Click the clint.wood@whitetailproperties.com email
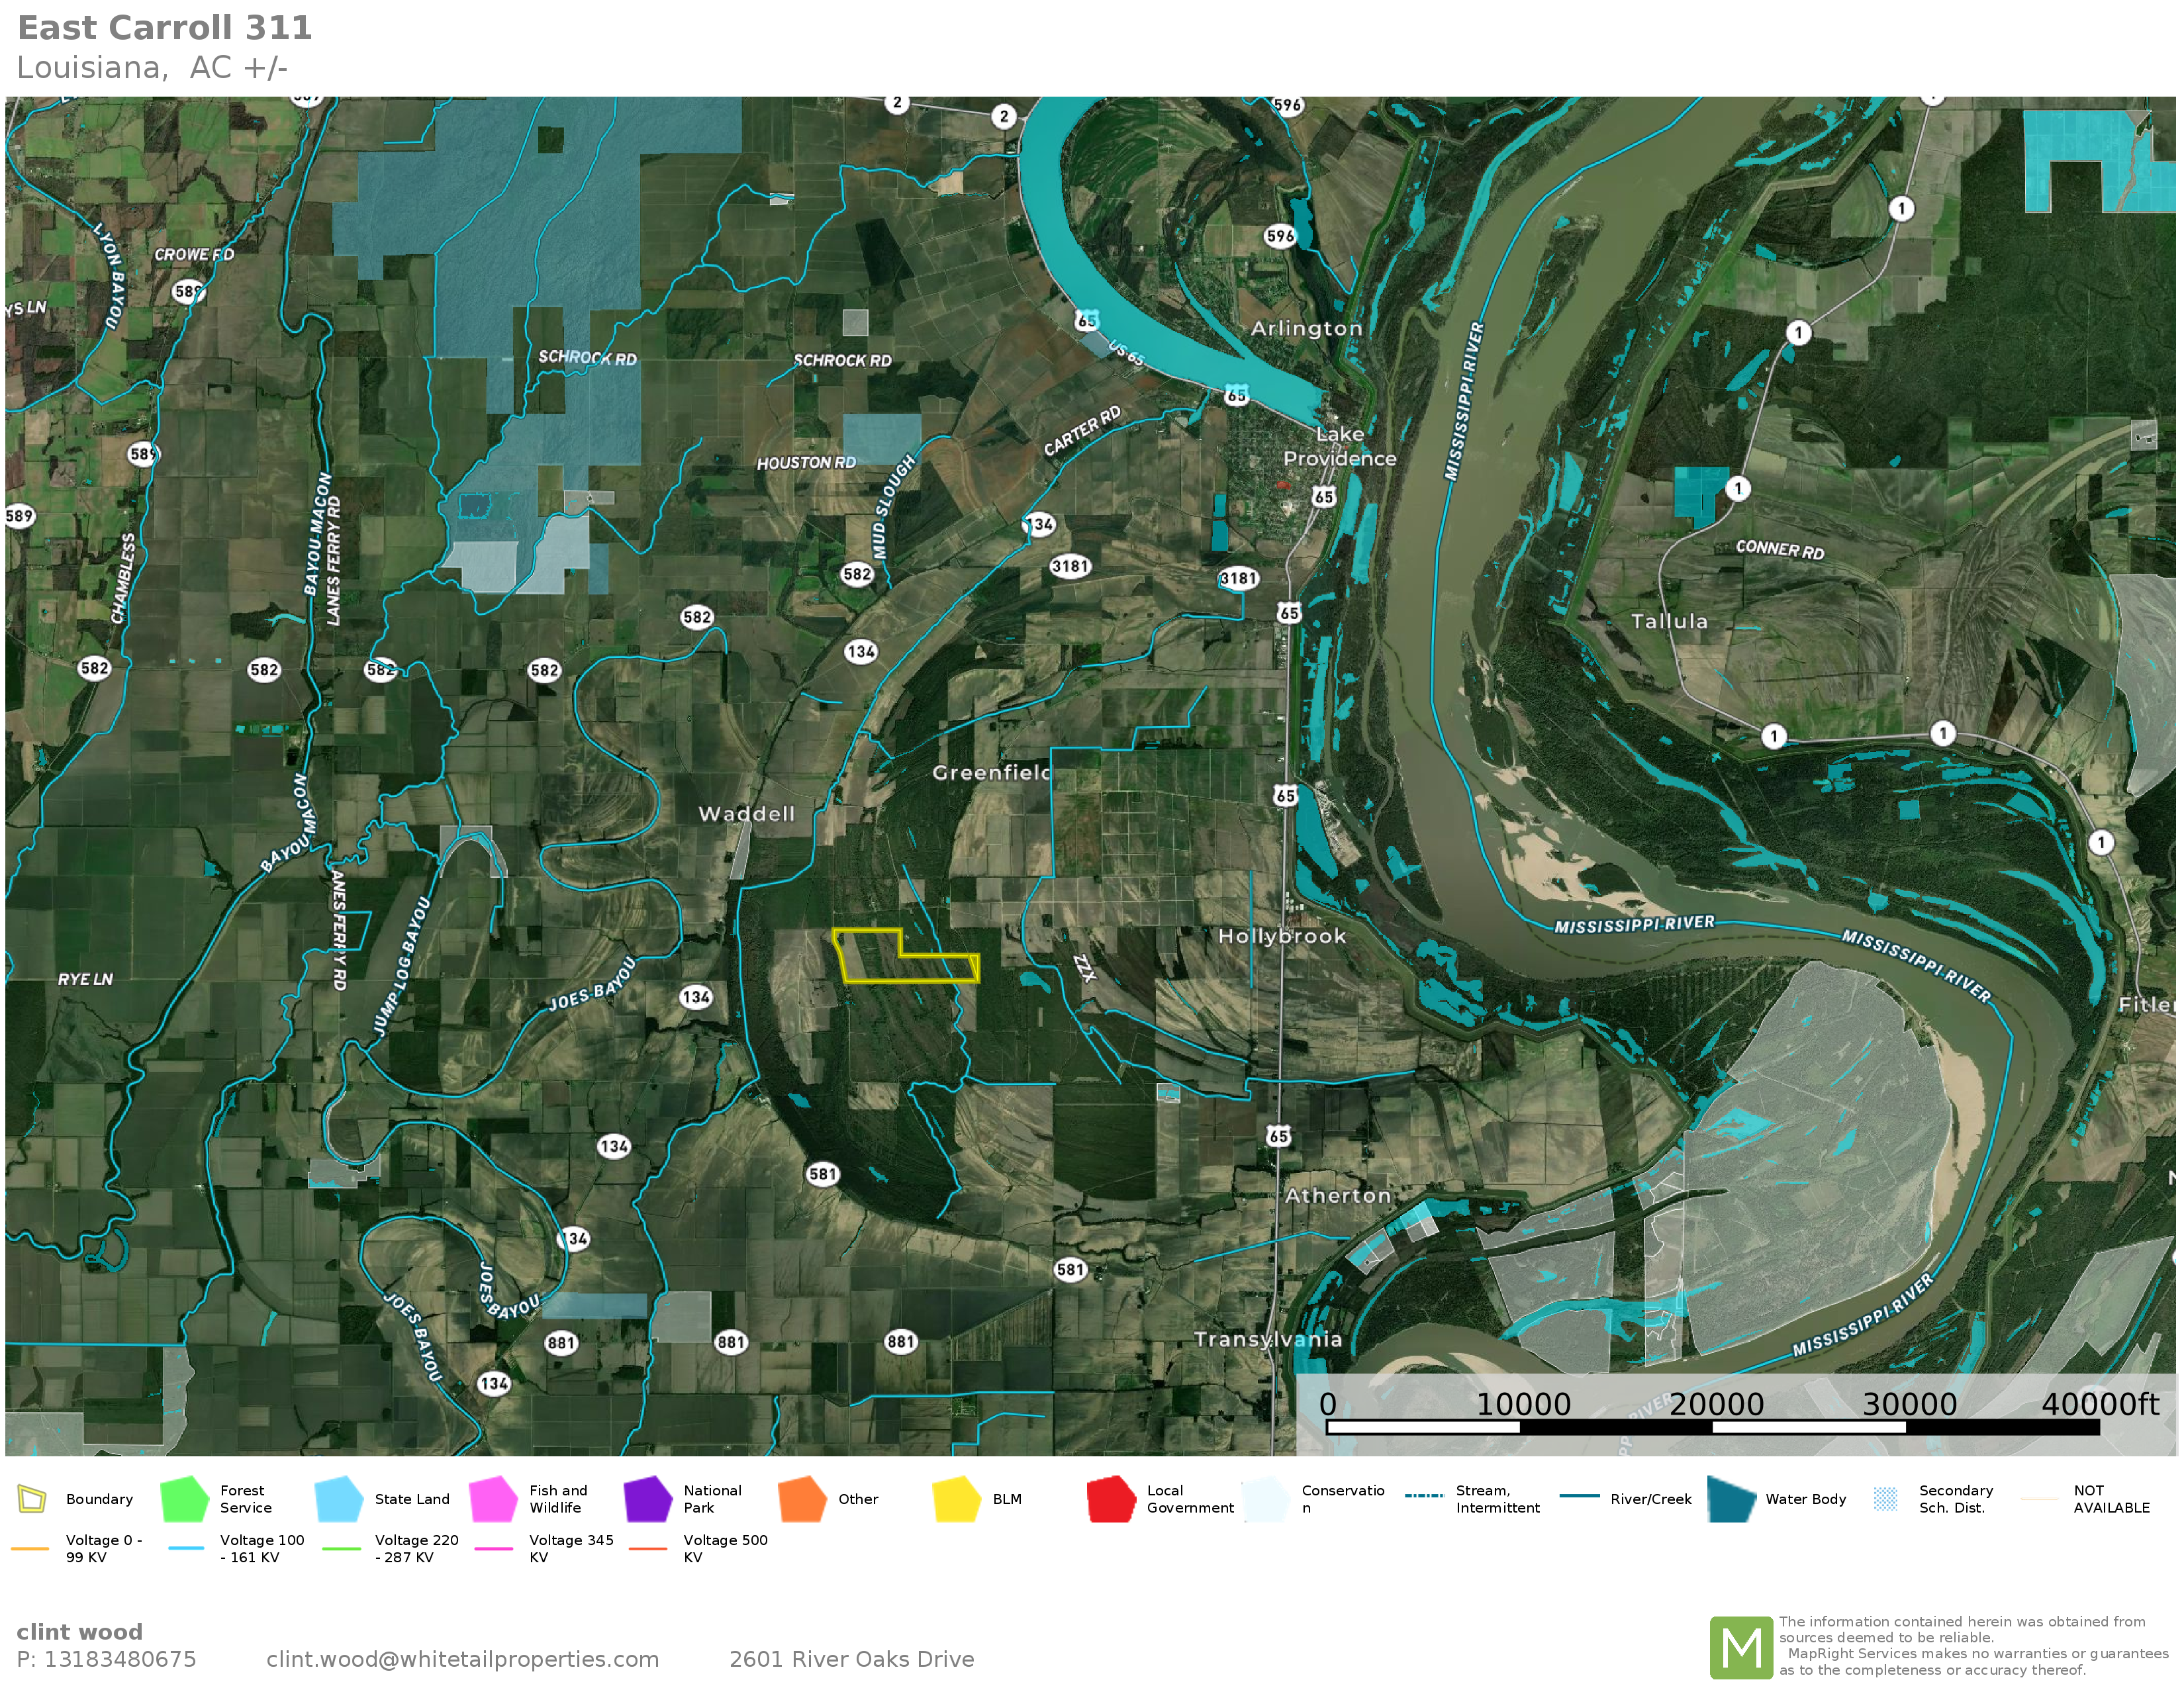 [x=462, y=1659]
